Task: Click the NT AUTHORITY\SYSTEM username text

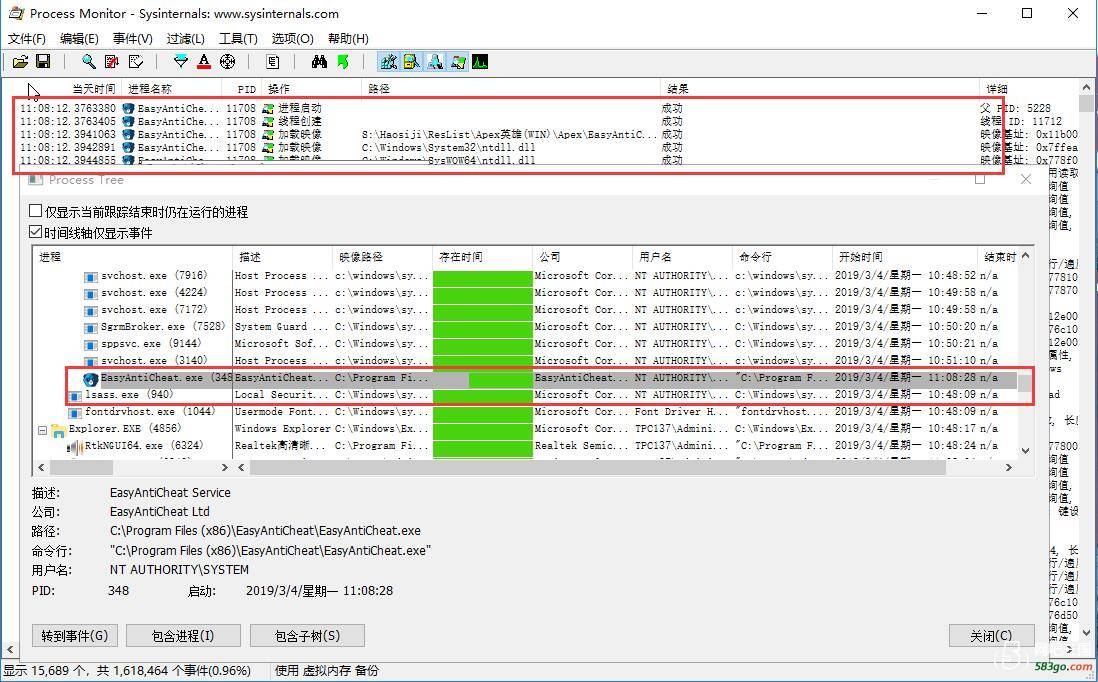Action: [179, 570]
